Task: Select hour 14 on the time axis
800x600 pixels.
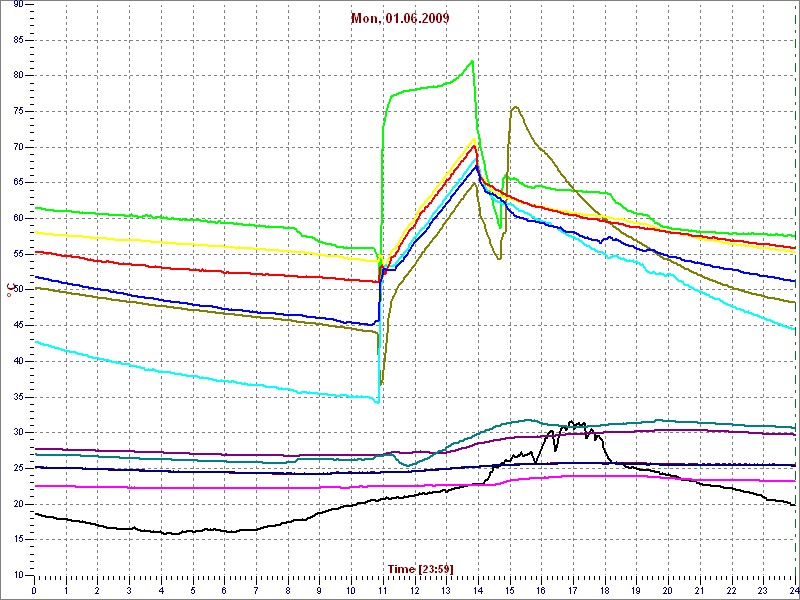Action: tap(478, 591)
